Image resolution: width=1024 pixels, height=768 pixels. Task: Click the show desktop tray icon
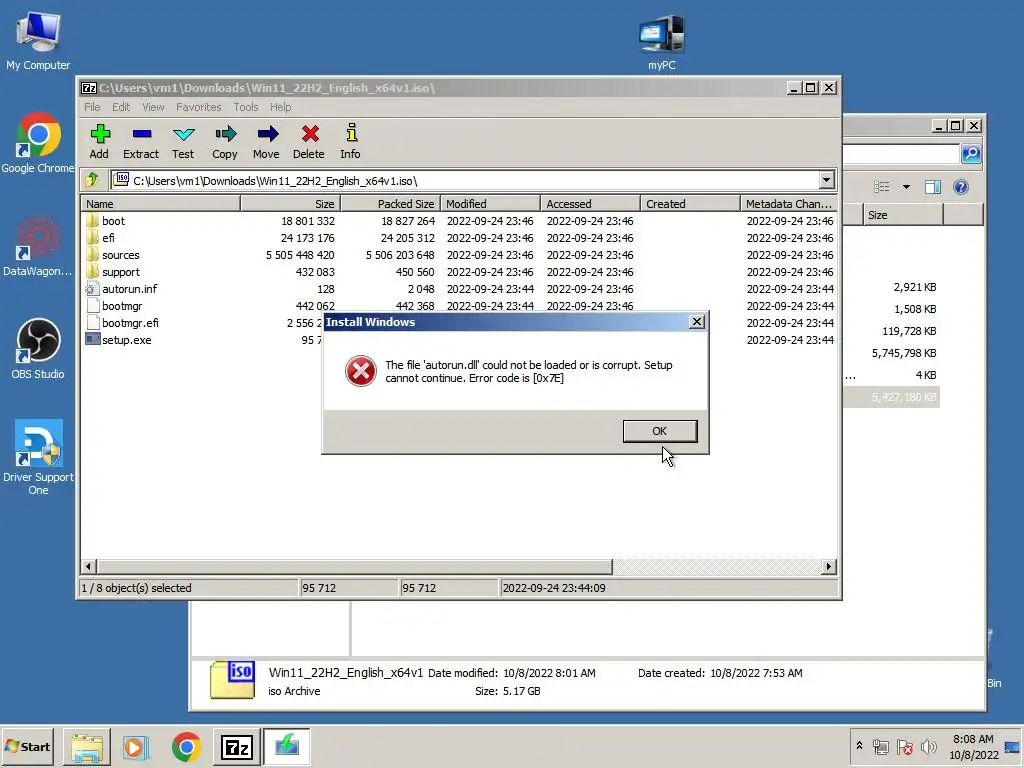click(x=1013, y=747)
